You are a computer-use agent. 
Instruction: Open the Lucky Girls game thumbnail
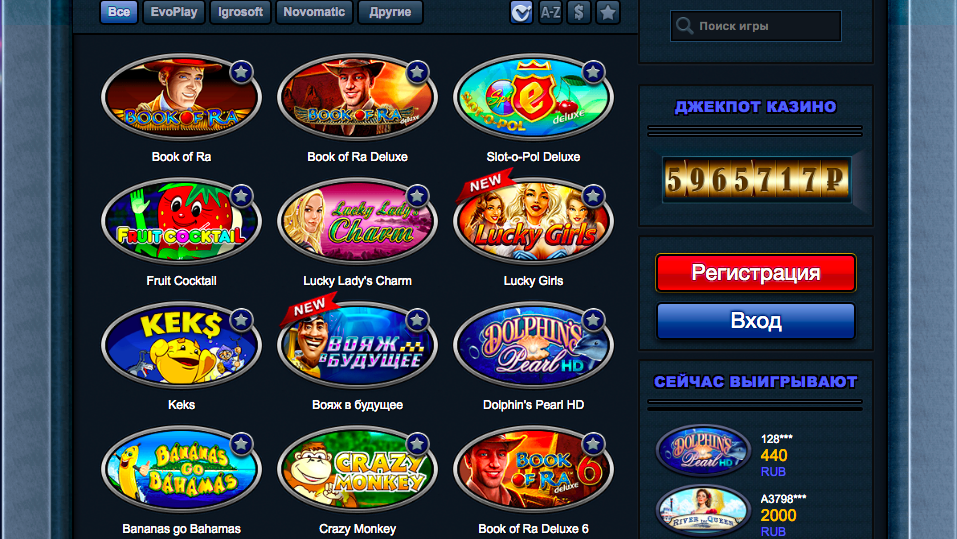coord(533,221)
